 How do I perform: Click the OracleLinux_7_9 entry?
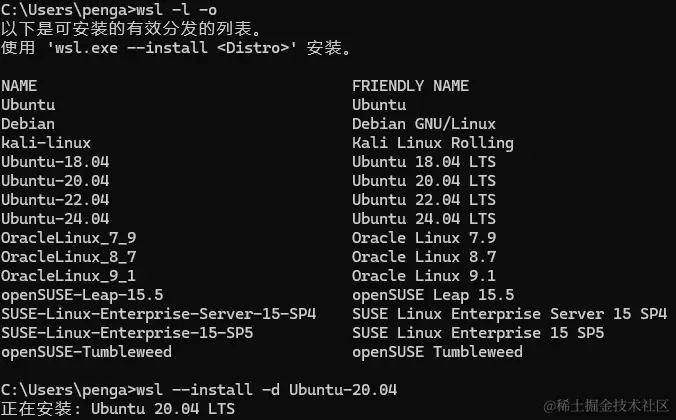pos(68,238)
